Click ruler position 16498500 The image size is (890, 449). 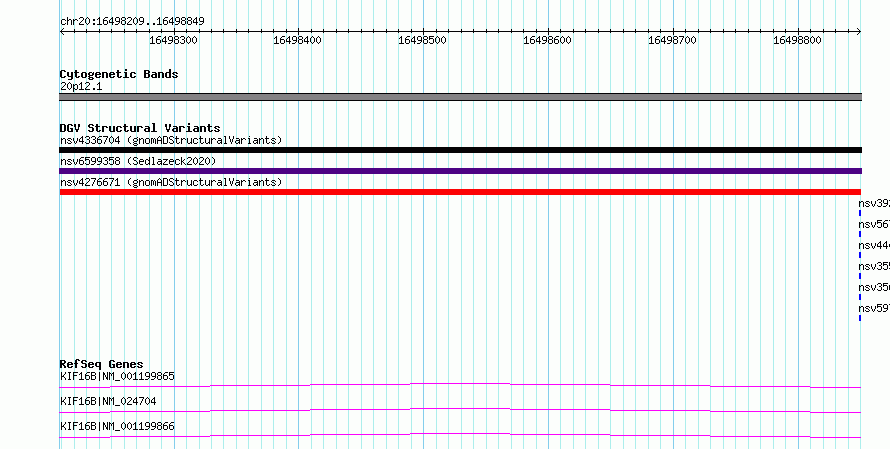coord(422,40)
